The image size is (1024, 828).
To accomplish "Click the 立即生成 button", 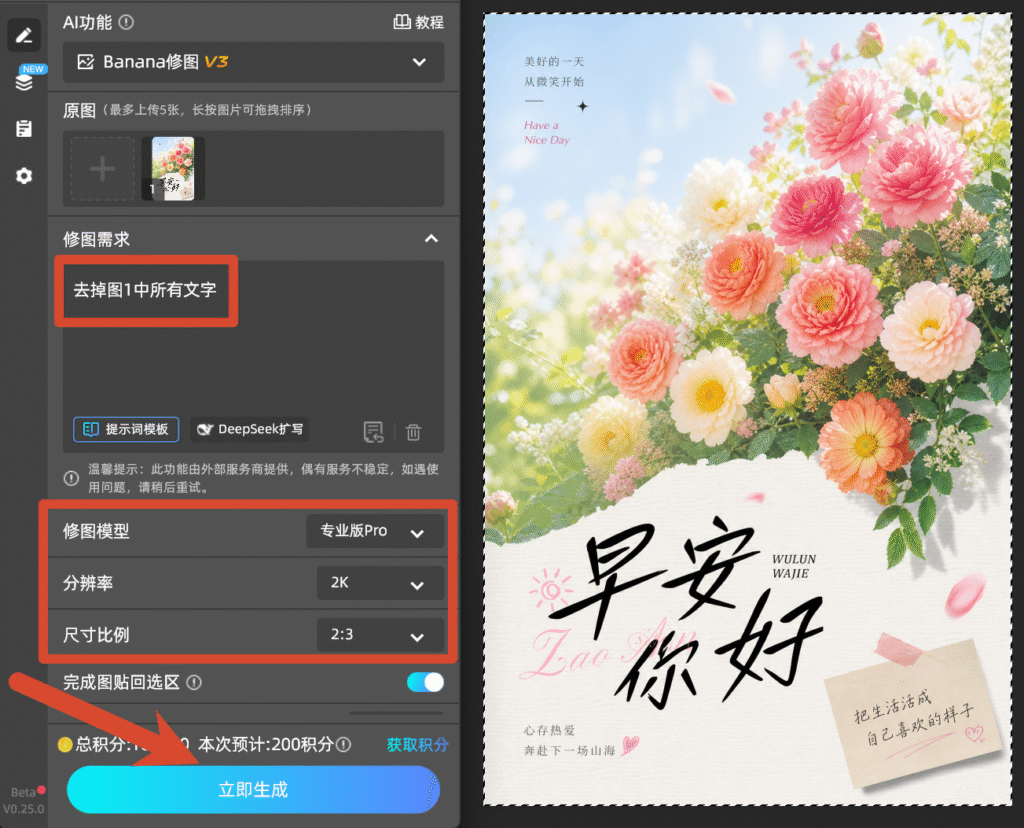I will 253,789.
